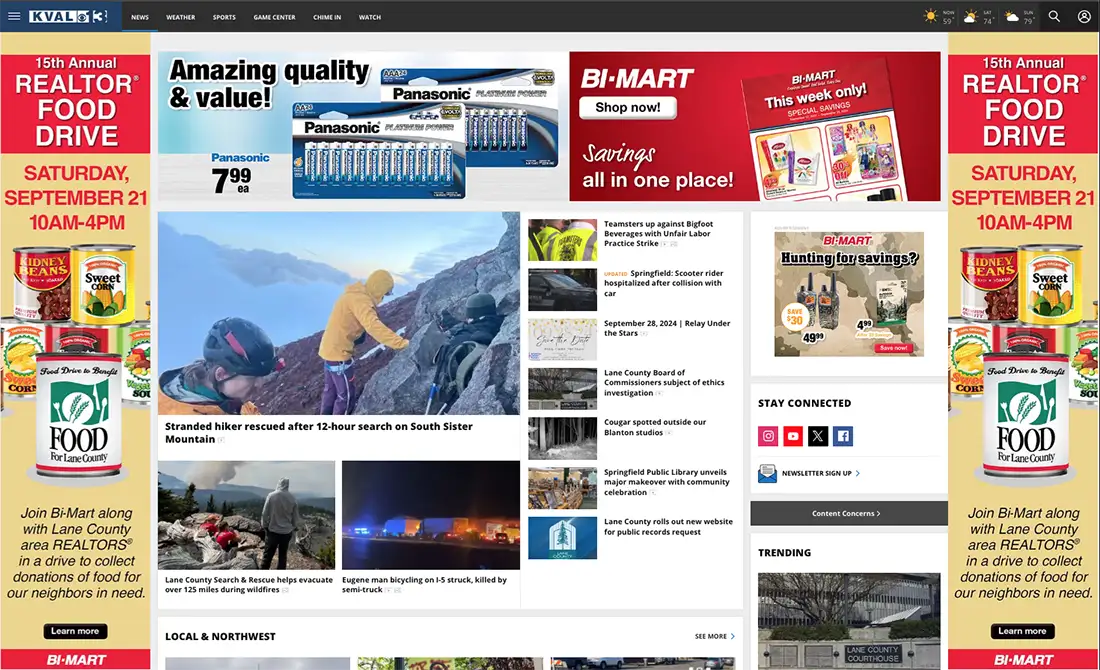
Task: Click the library interior thumbnail
Action: coord(563,488)
